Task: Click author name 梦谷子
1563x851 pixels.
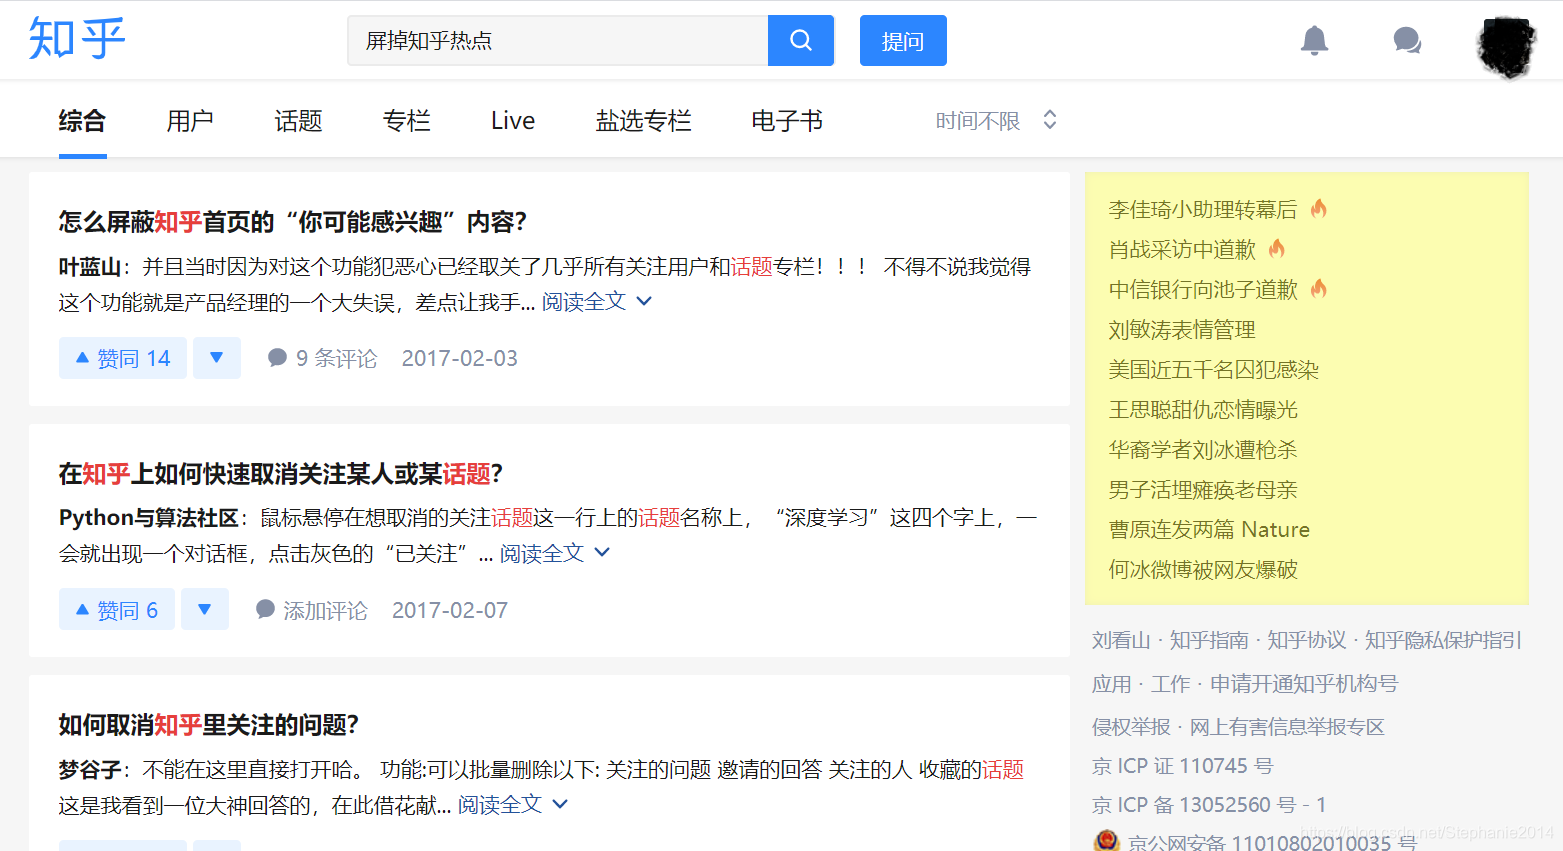Action: click(90, 770)
